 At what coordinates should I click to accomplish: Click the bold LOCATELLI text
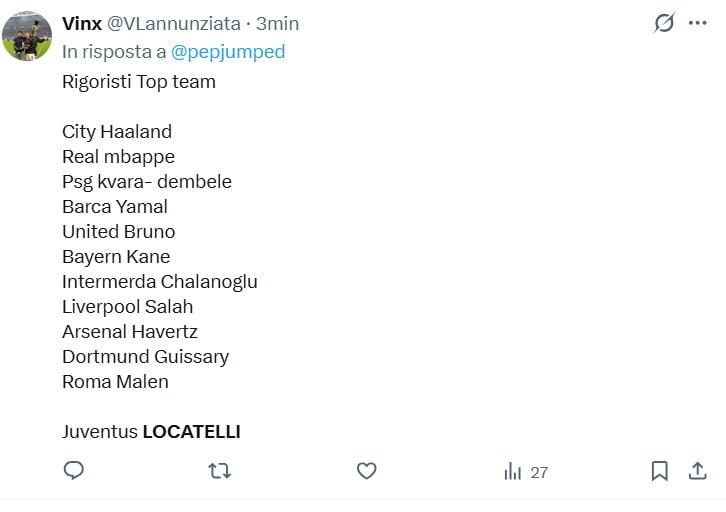(191, 432)
